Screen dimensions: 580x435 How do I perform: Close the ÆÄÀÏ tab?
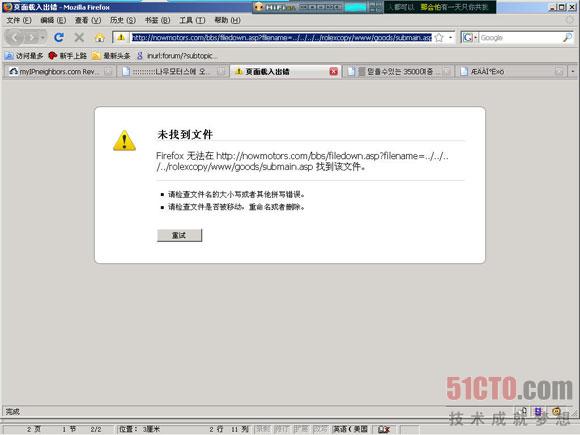[559, 71]
